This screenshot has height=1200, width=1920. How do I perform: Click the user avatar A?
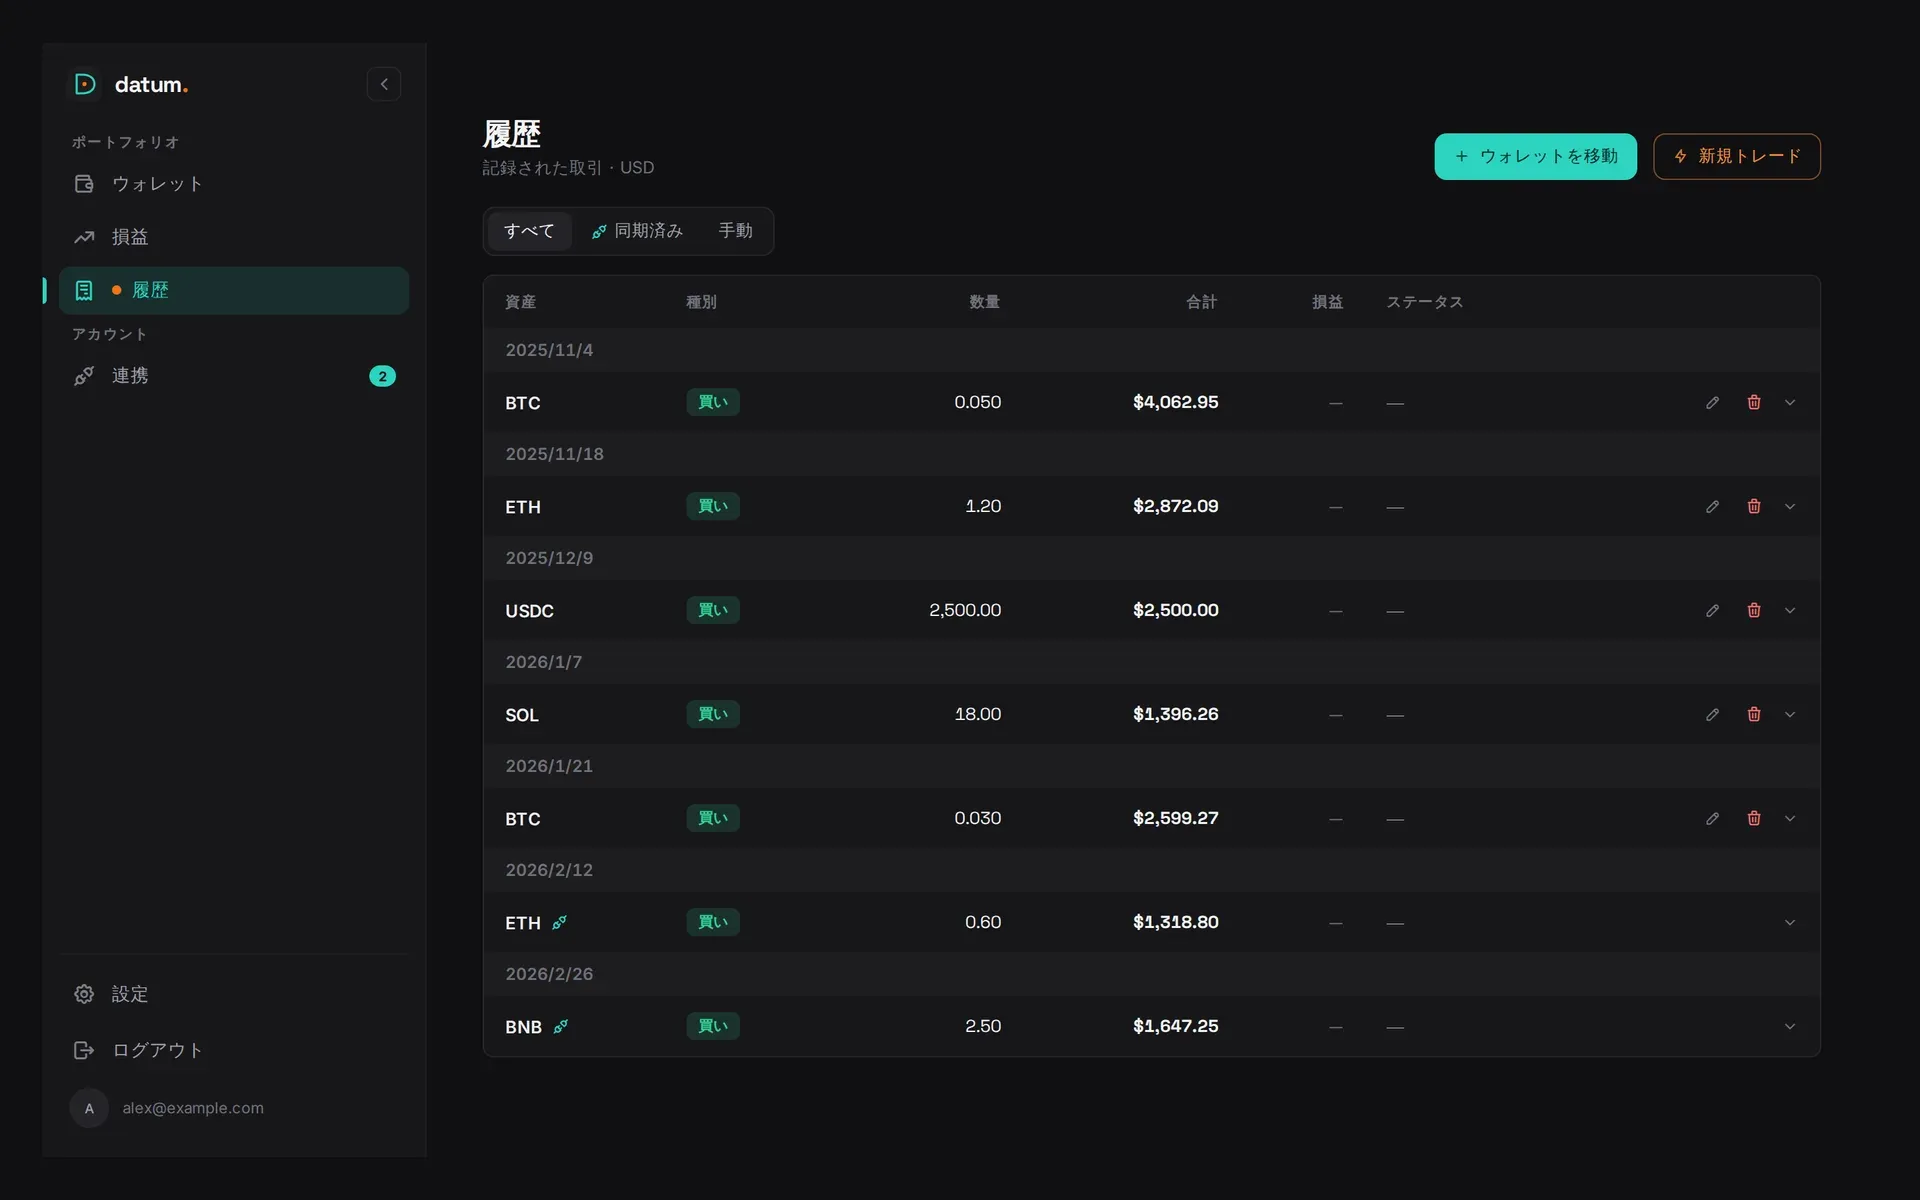pyautogui.click(x=89, y=1108)
